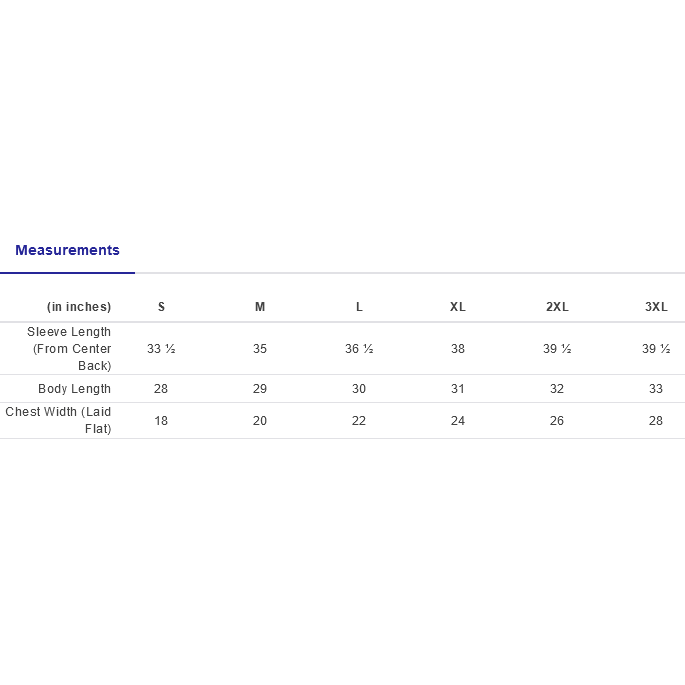
Task: Click the 3XL size column header
Action: [656, 307]
